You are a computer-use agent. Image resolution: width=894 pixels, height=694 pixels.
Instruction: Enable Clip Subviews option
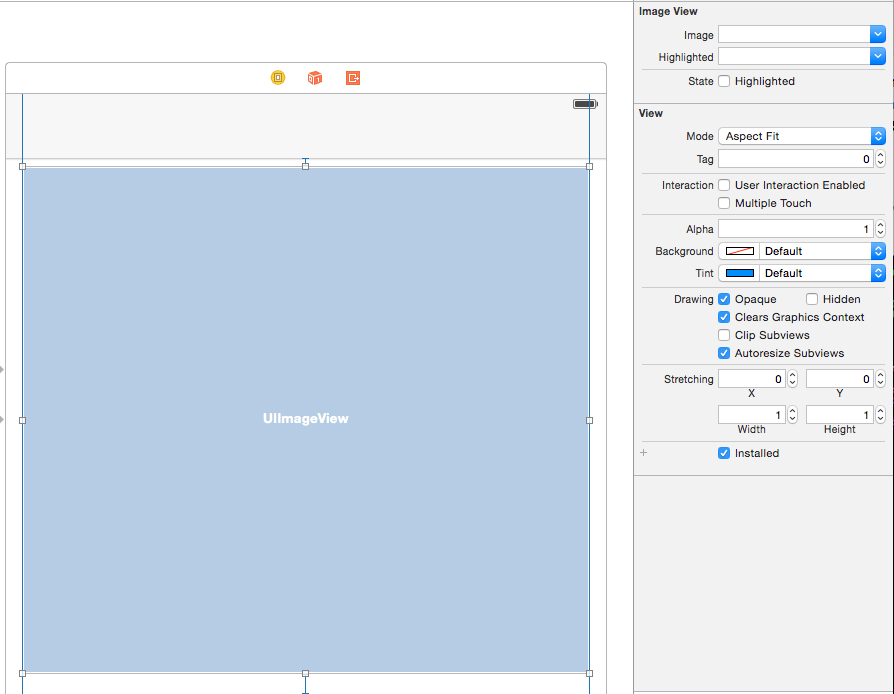pyautogui.click(x=724, y=335)
